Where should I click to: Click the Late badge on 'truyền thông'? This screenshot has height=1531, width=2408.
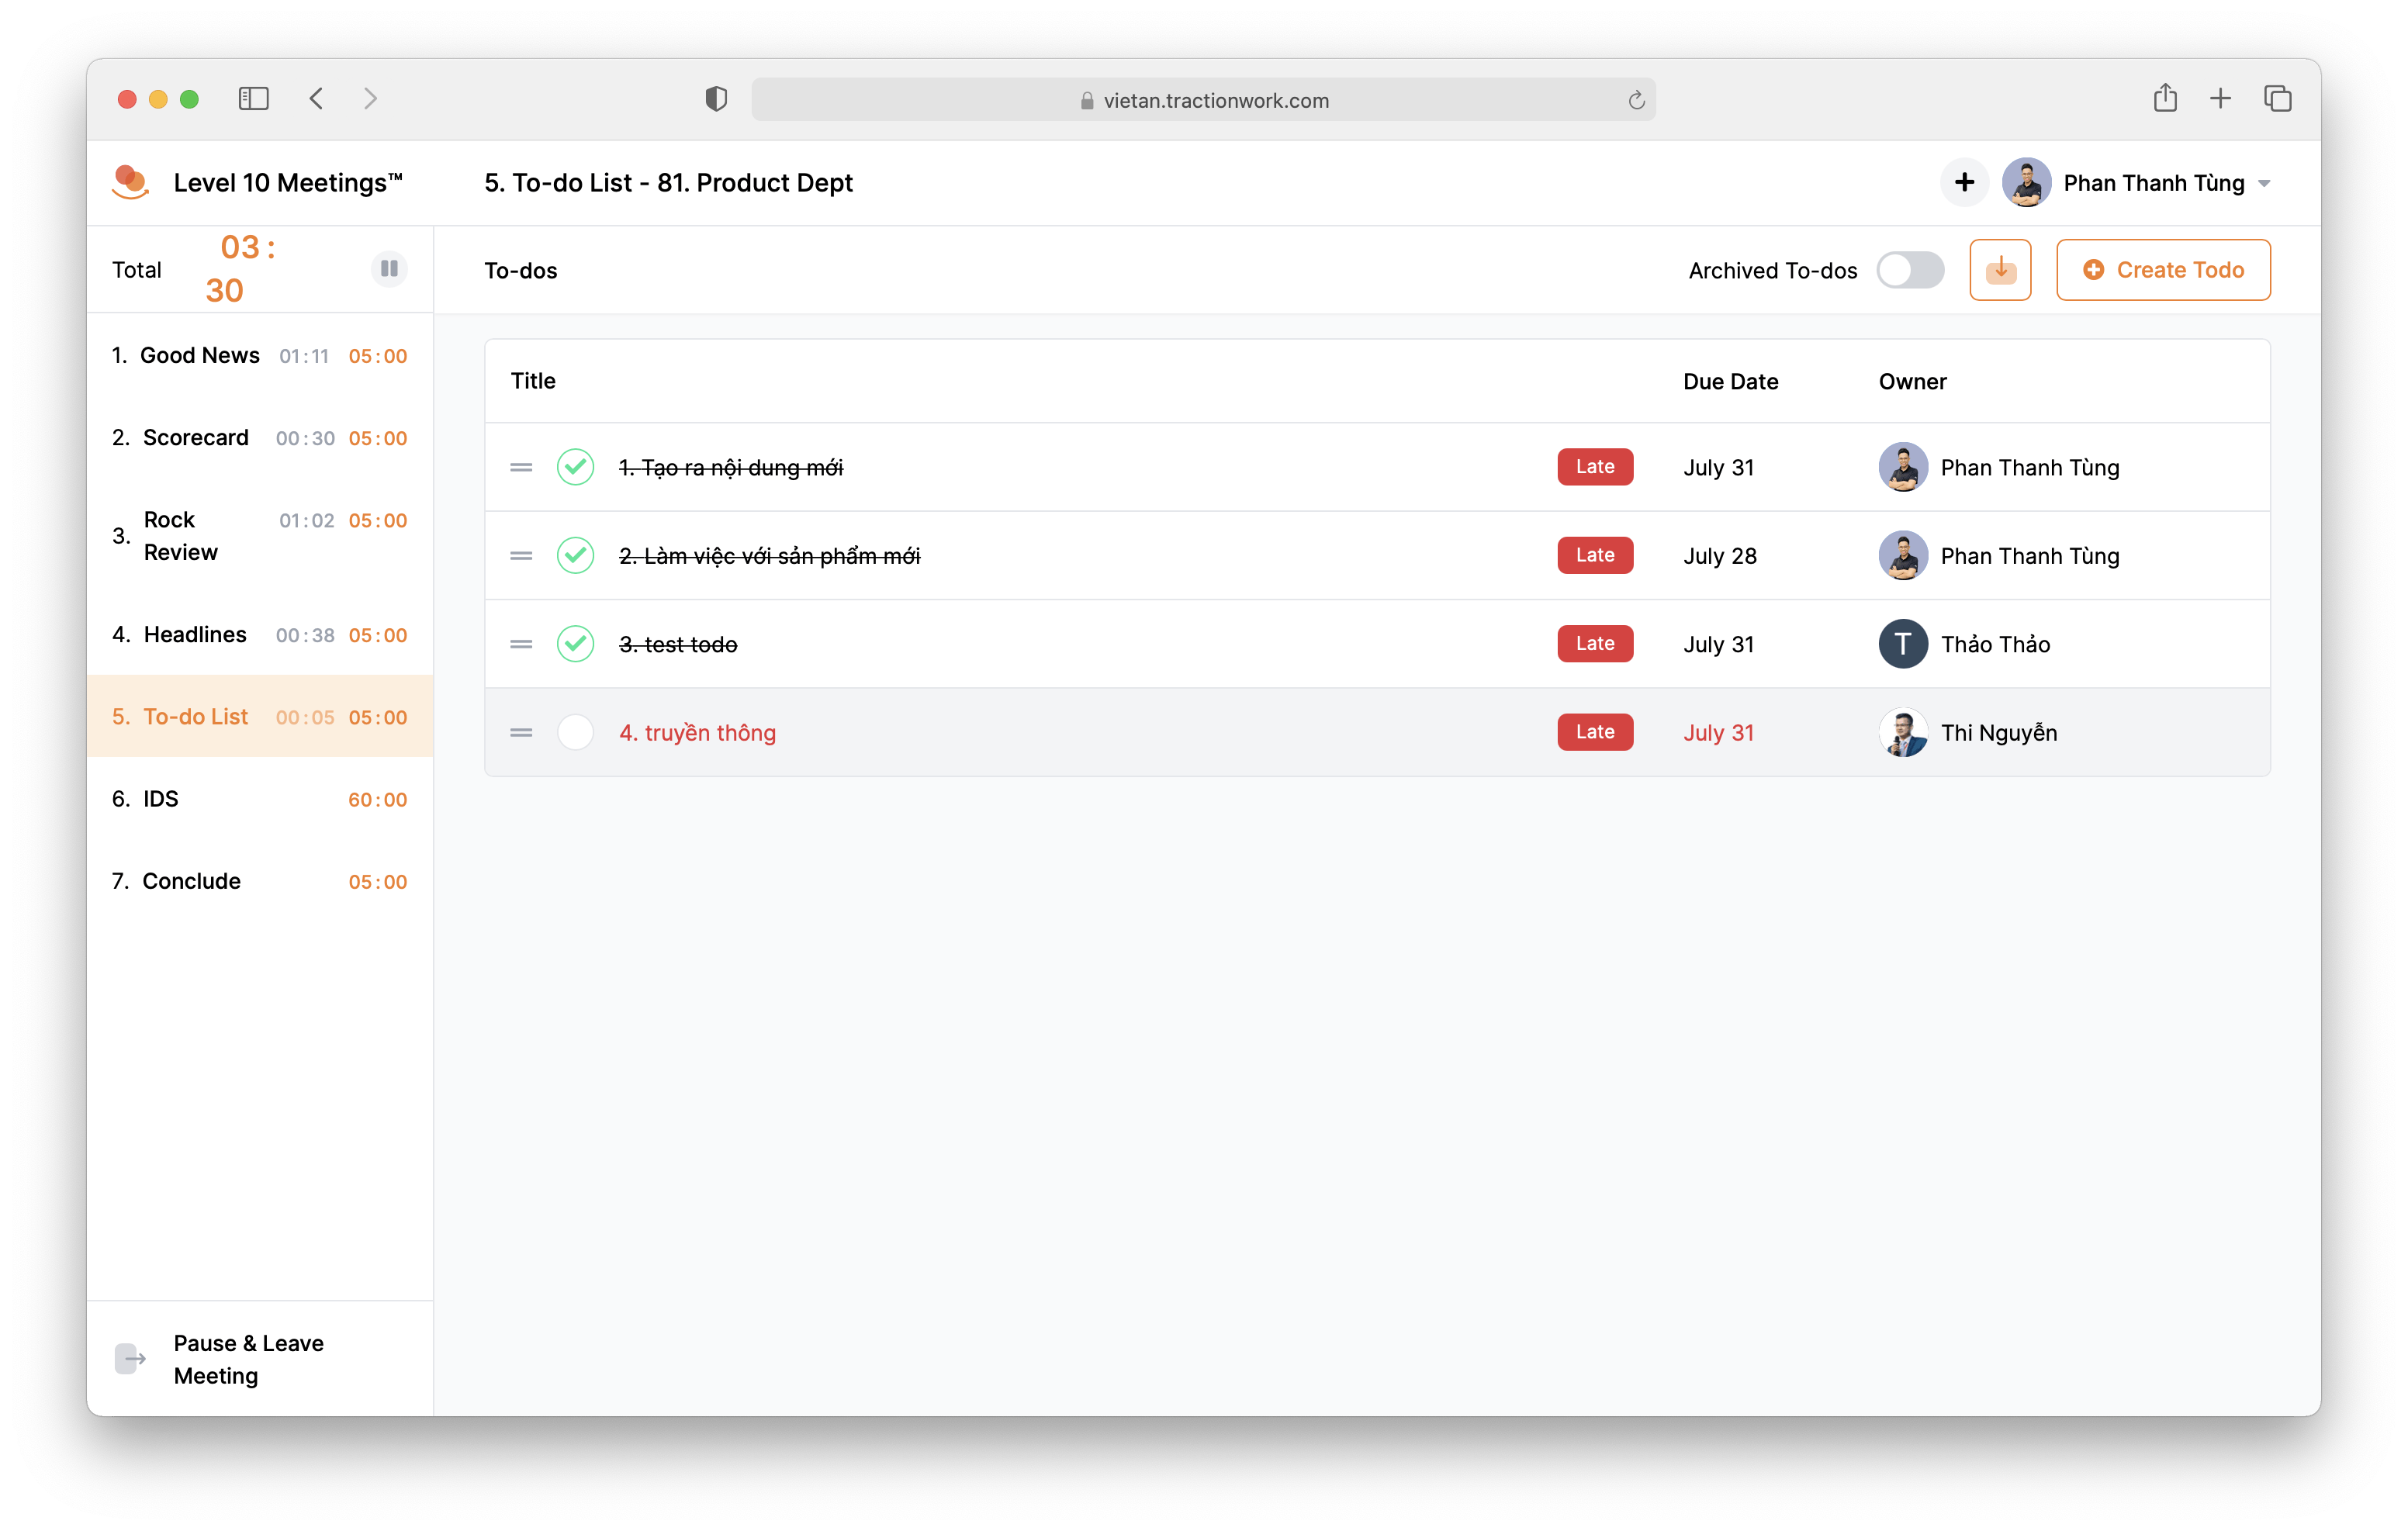1594,732
